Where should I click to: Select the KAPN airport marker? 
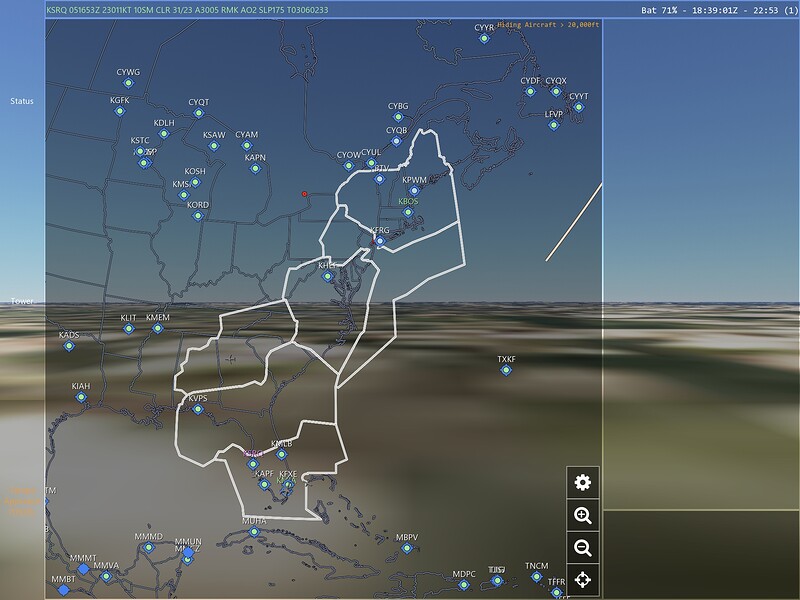(256, 168)
